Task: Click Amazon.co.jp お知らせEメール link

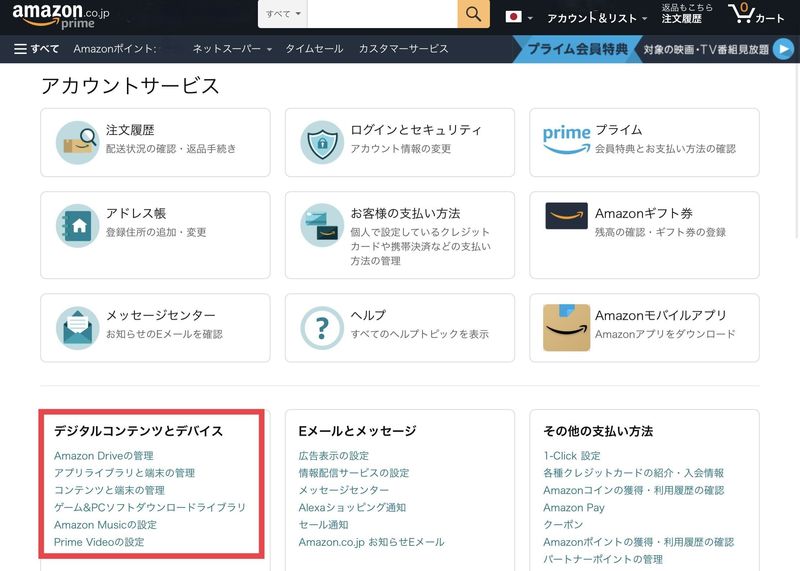Action: click(371, 542)
